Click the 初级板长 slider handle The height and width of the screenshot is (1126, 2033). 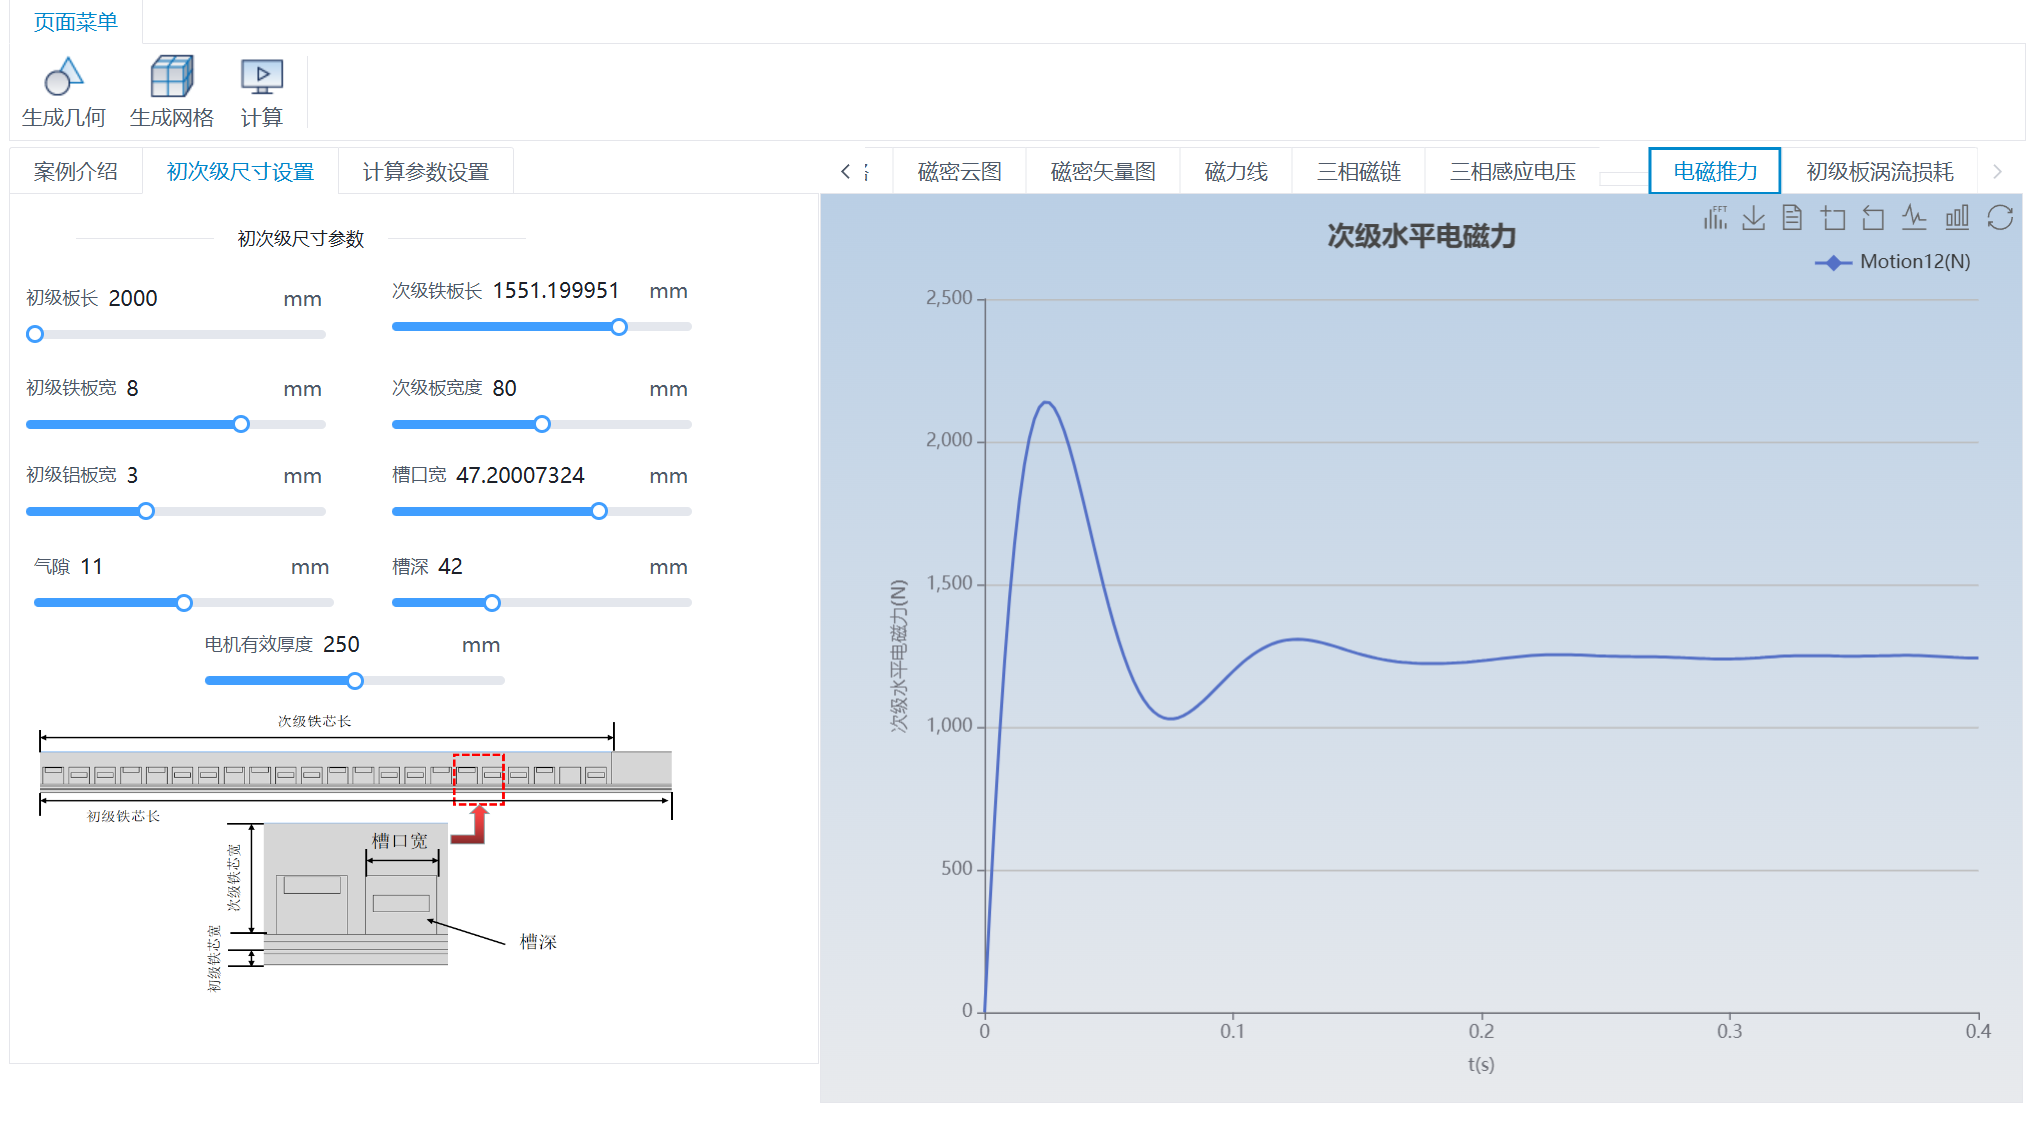click(x=35, y=334)
